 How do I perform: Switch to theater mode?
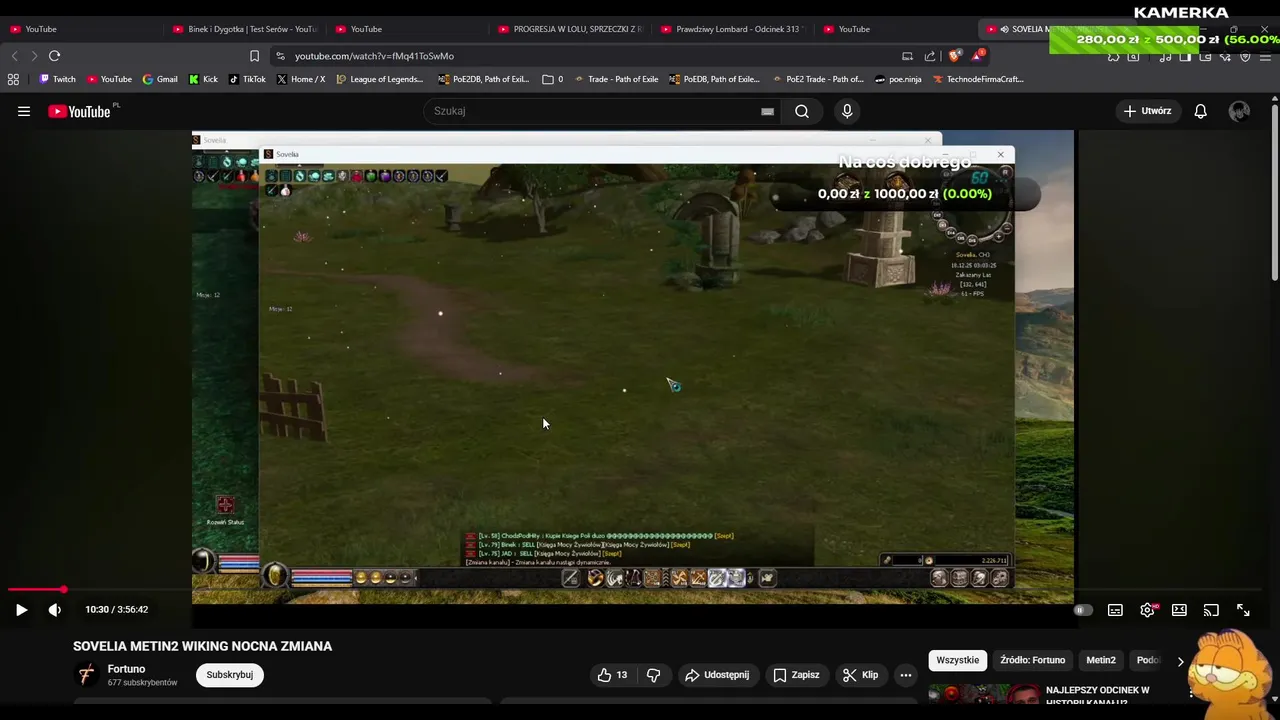[x=1179, y=609]
